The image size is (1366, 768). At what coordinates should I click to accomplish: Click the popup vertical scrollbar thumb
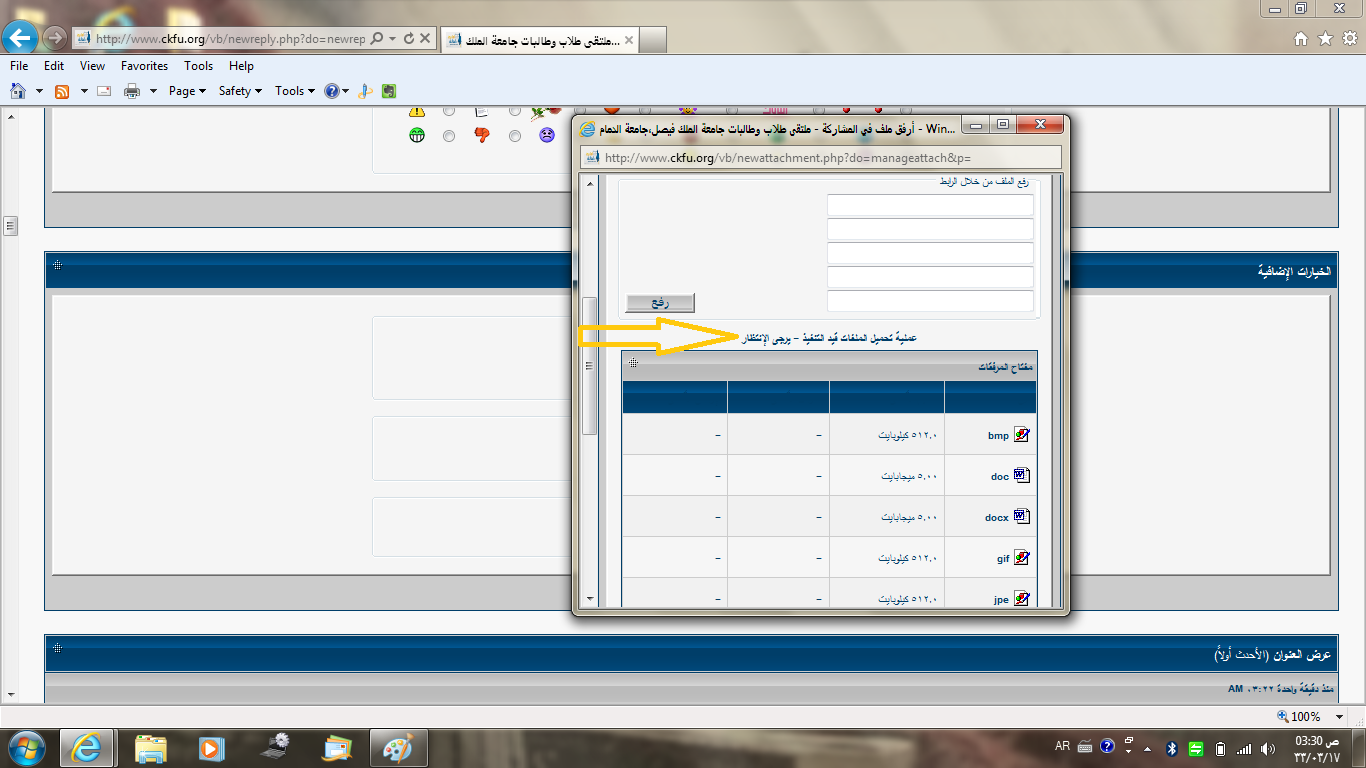[x=589, y=365]
